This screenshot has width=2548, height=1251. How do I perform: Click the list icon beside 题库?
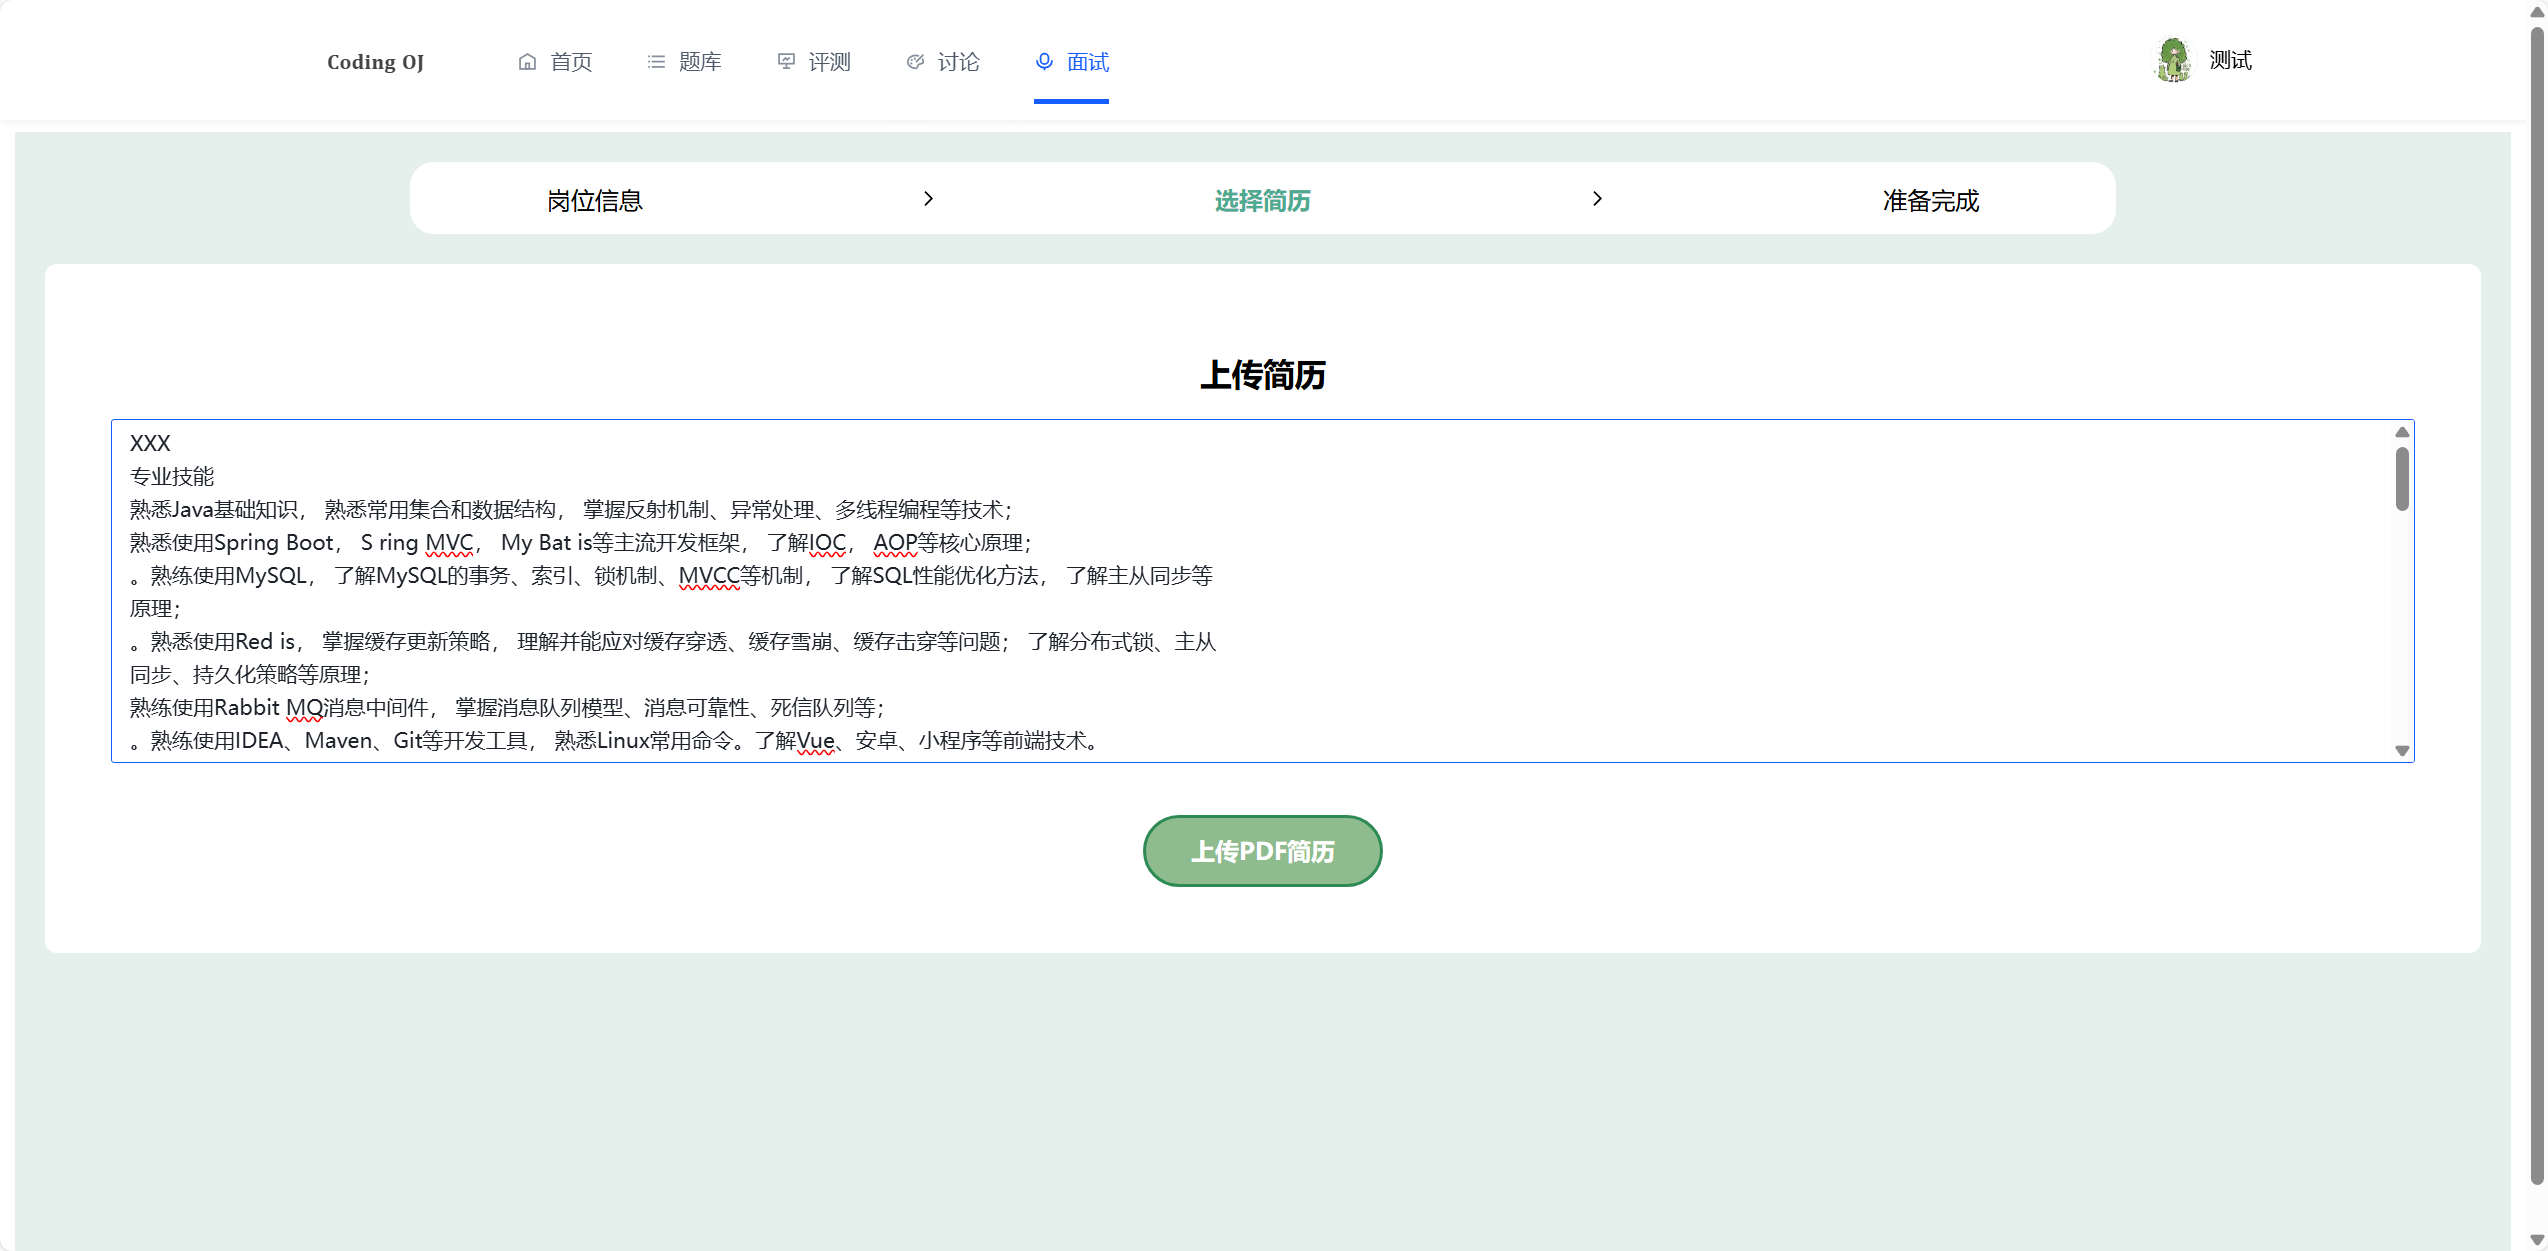tap(656, 62)
